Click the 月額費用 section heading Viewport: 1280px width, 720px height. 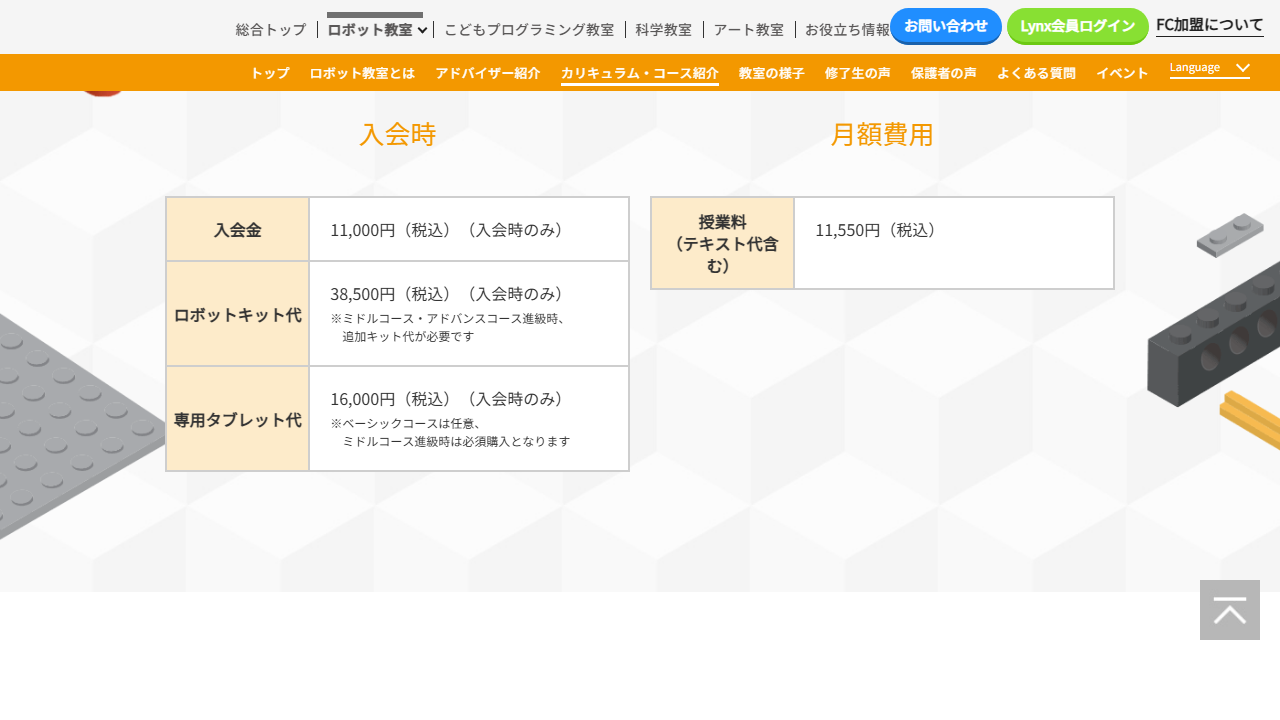point(882,134)
